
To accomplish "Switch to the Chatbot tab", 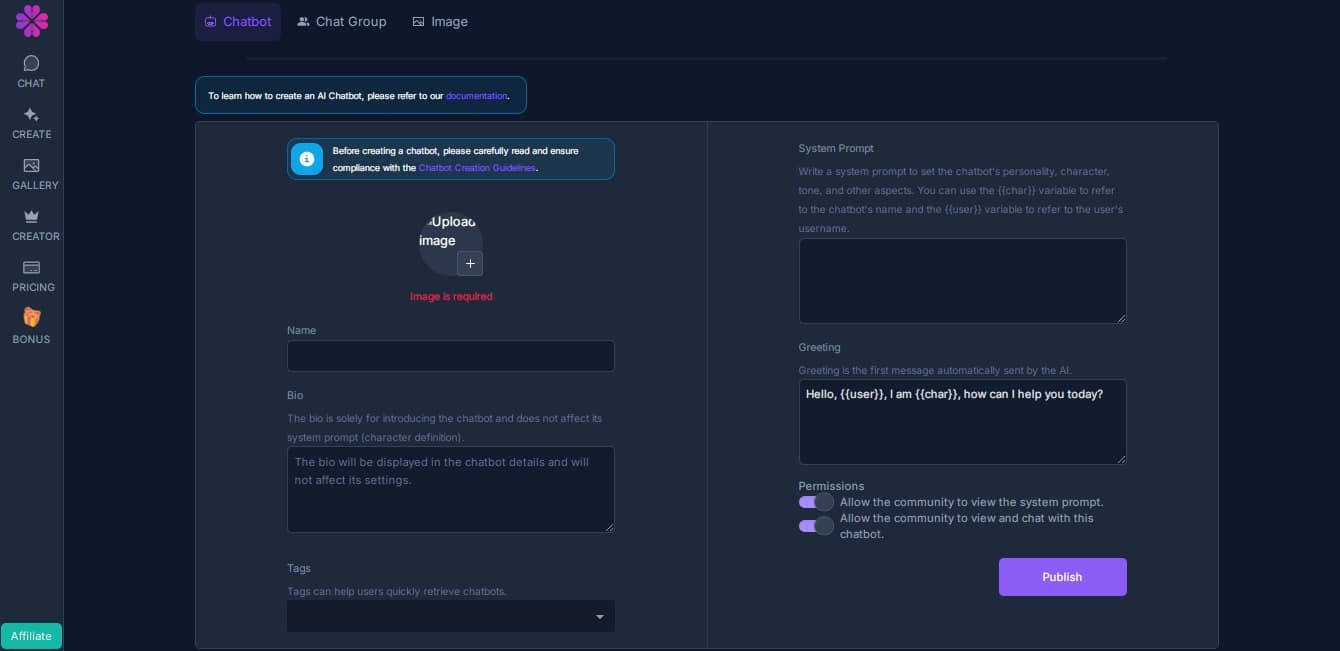I will (238, 21).
